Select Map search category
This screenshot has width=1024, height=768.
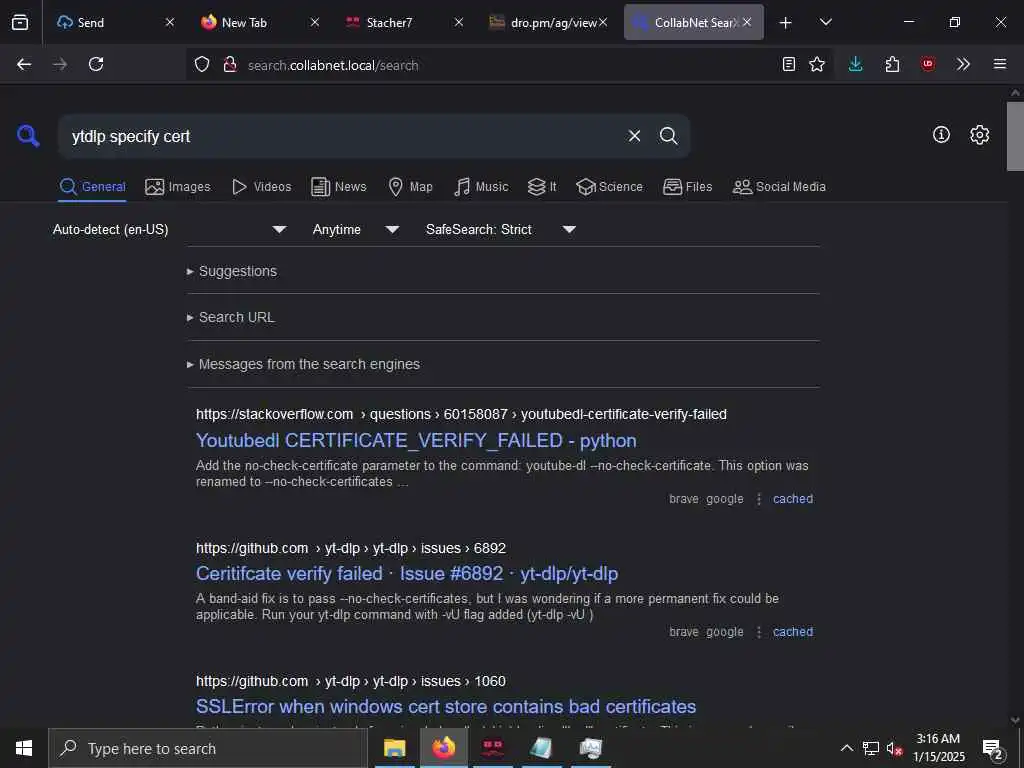[x=410, y=187]
